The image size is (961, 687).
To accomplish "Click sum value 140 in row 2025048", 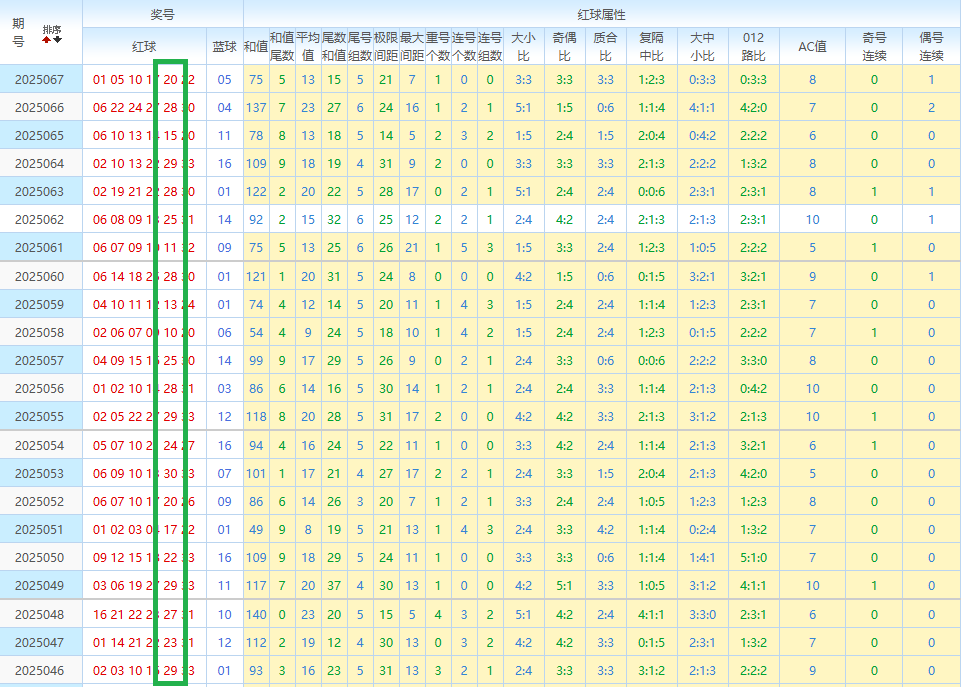I will (256, 615).
